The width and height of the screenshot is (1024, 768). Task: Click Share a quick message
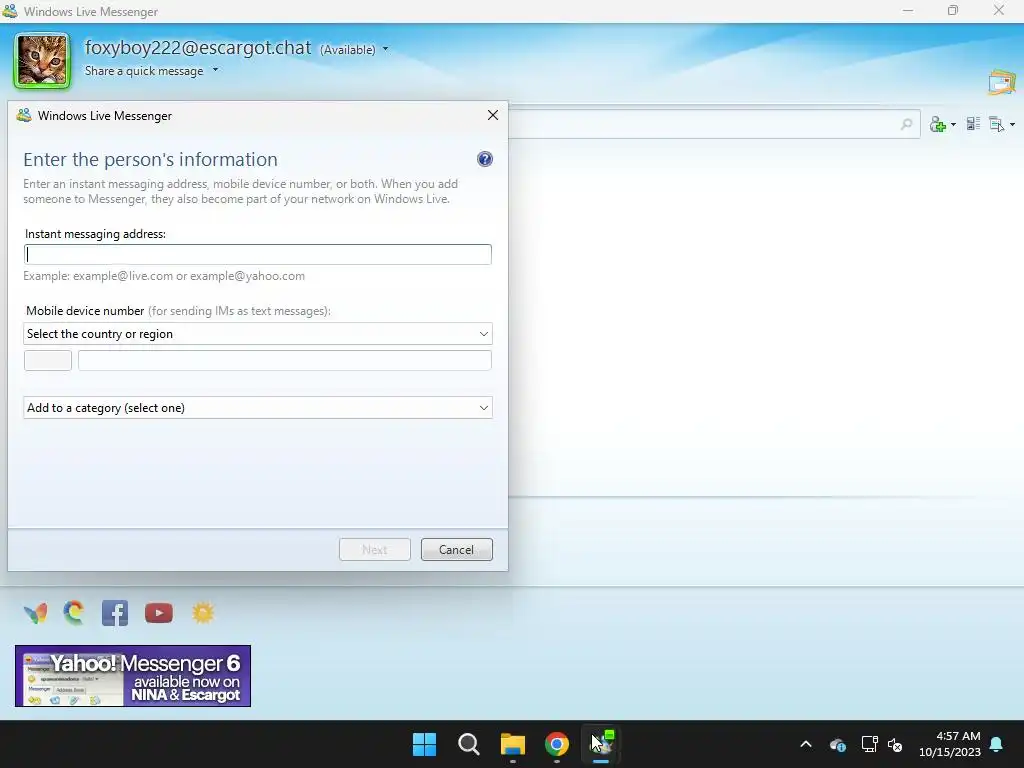point(144,71)
